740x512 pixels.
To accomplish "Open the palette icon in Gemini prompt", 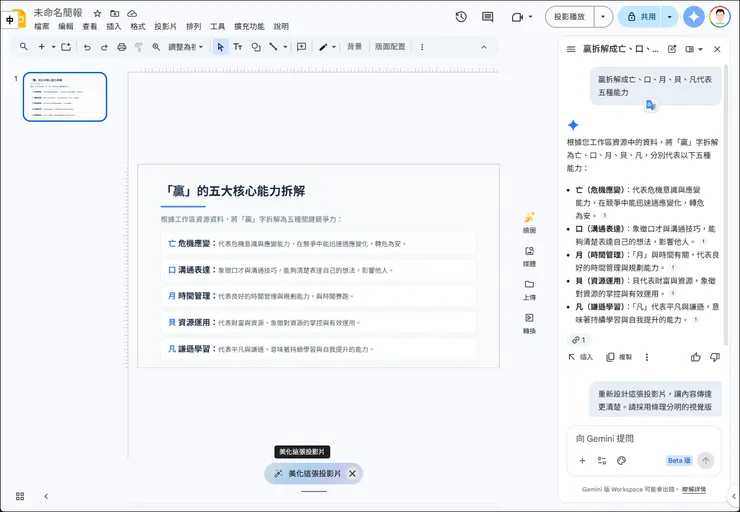I will 622,461.
